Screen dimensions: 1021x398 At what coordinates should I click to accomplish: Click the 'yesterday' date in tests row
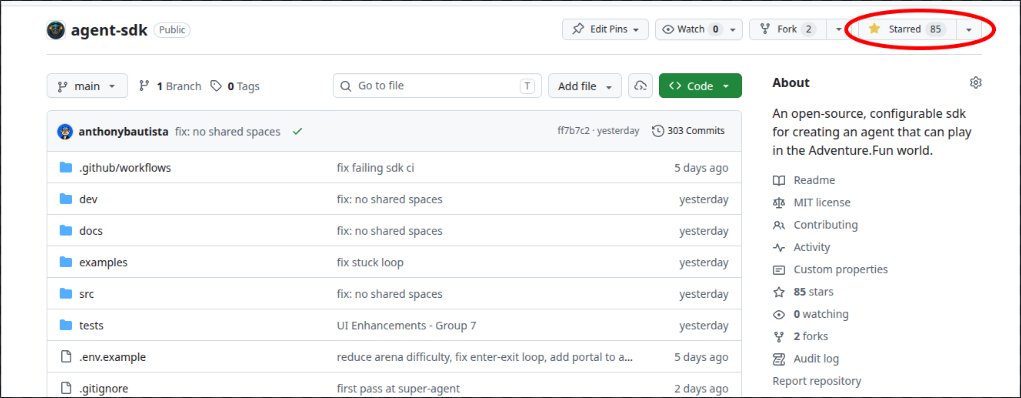point(704,326)
